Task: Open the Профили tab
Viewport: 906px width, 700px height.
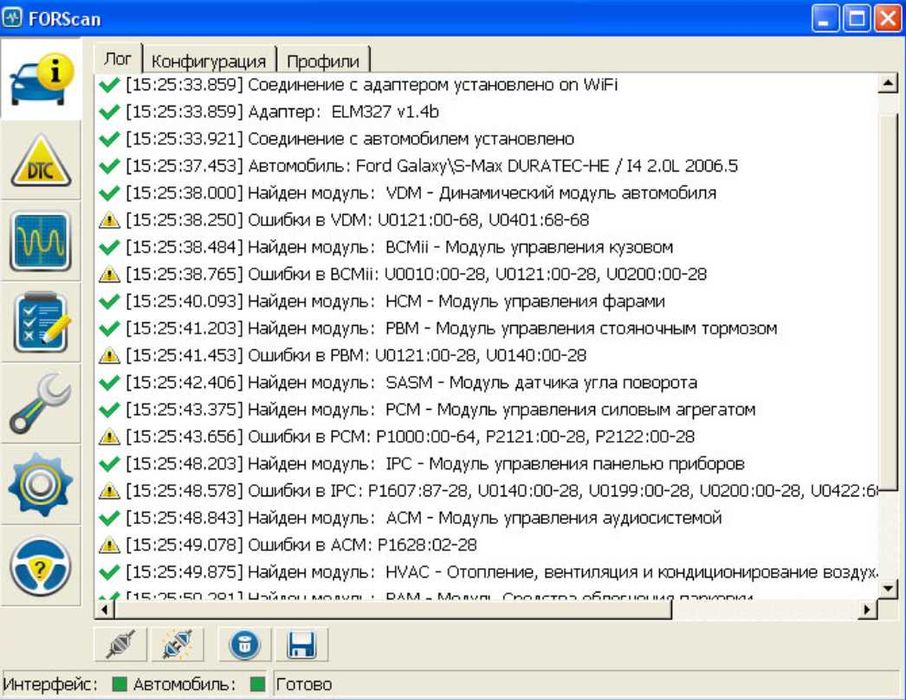Action: pyautogui.click(x=323, y=61)
